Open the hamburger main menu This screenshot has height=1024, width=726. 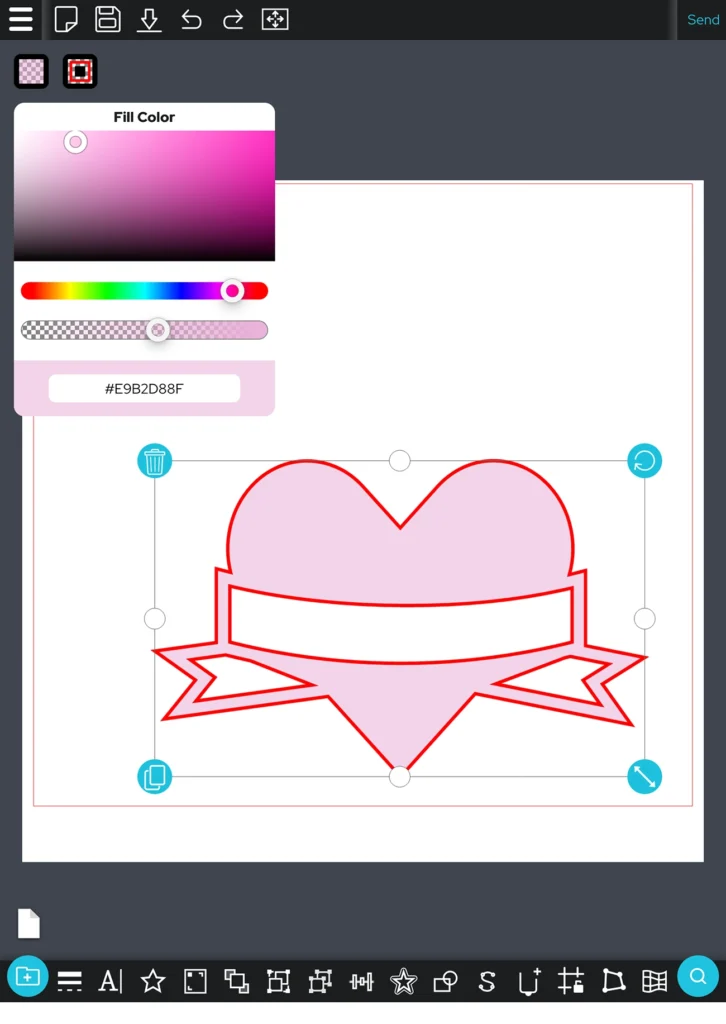pos(20,19)
